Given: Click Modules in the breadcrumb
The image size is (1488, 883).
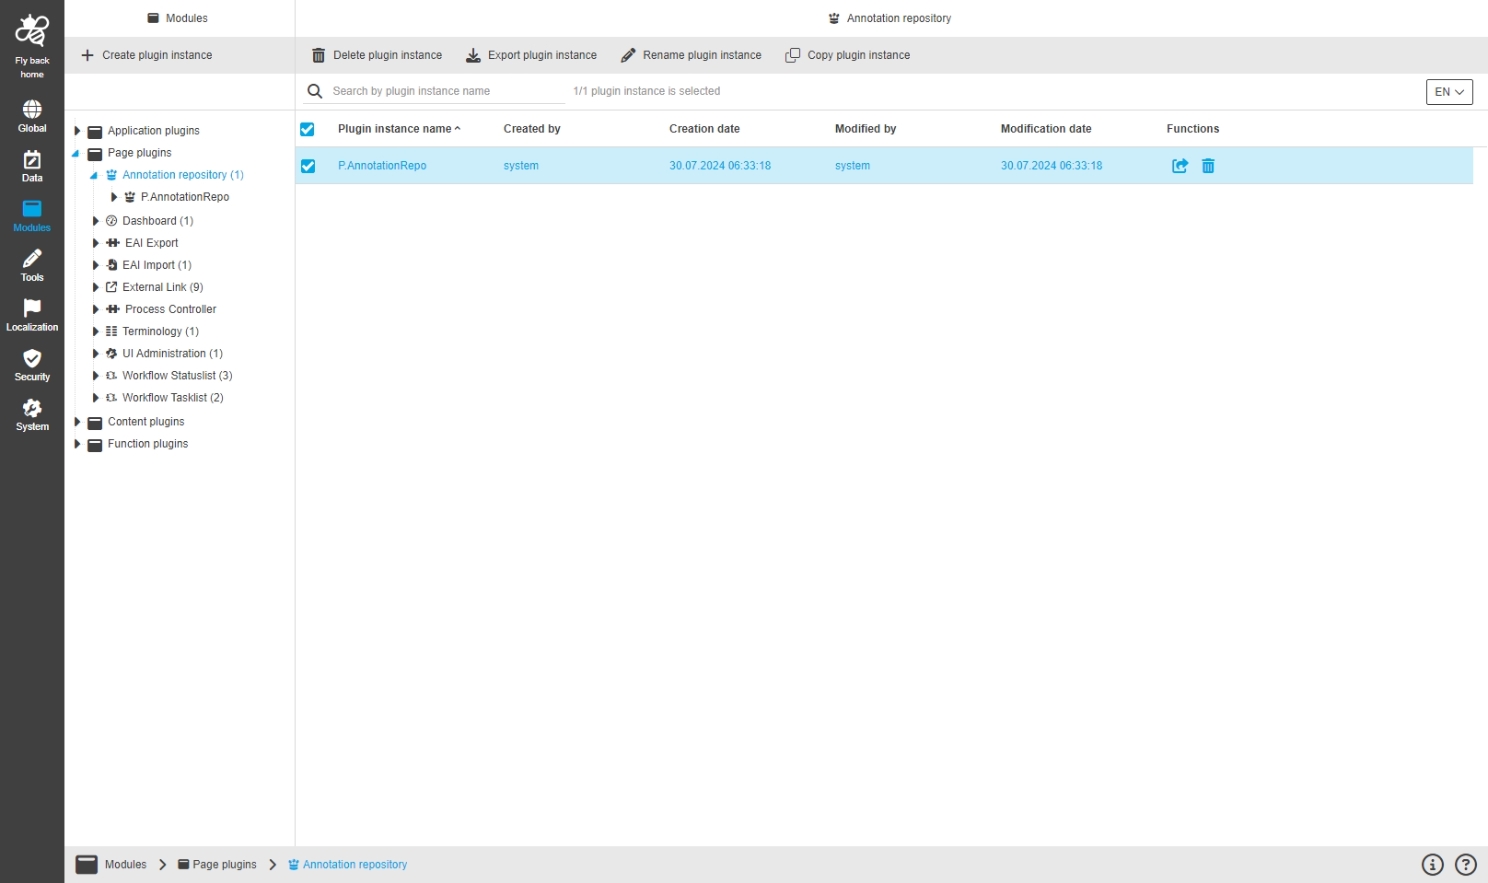Looking at the screenshot, I should (125, 865).
